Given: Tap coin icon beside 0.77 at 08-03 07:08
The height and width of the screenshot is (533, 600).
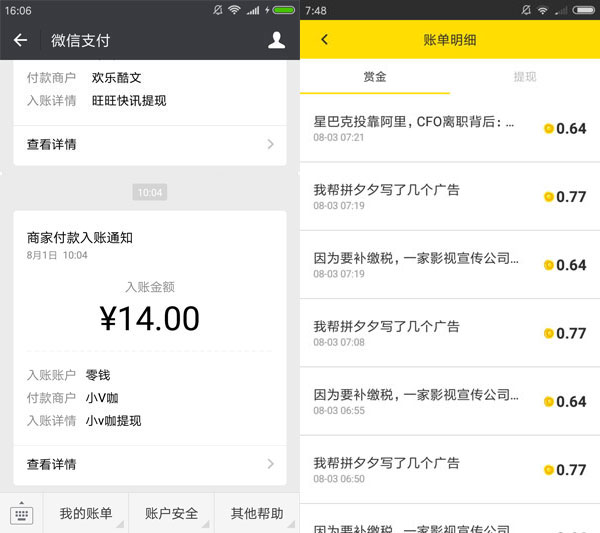Looking at the screenshot, I should coord(549,333).
